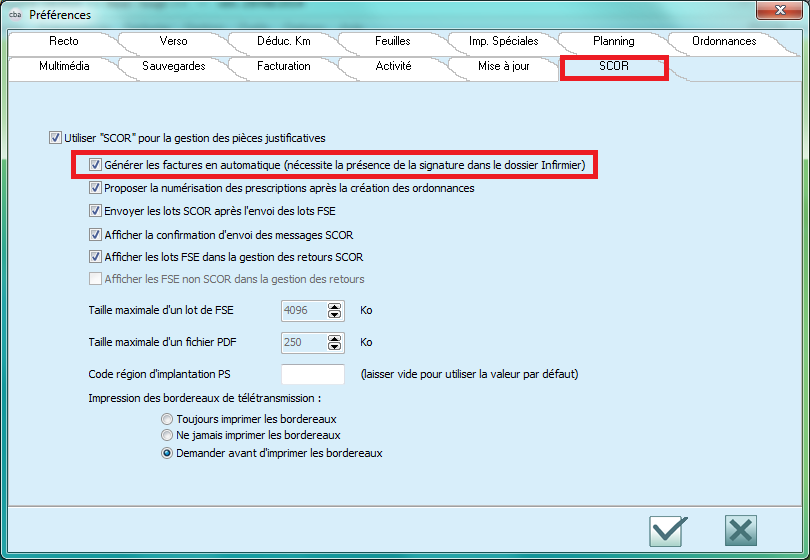Switch to the Multimédia tab

coord(64,66)
